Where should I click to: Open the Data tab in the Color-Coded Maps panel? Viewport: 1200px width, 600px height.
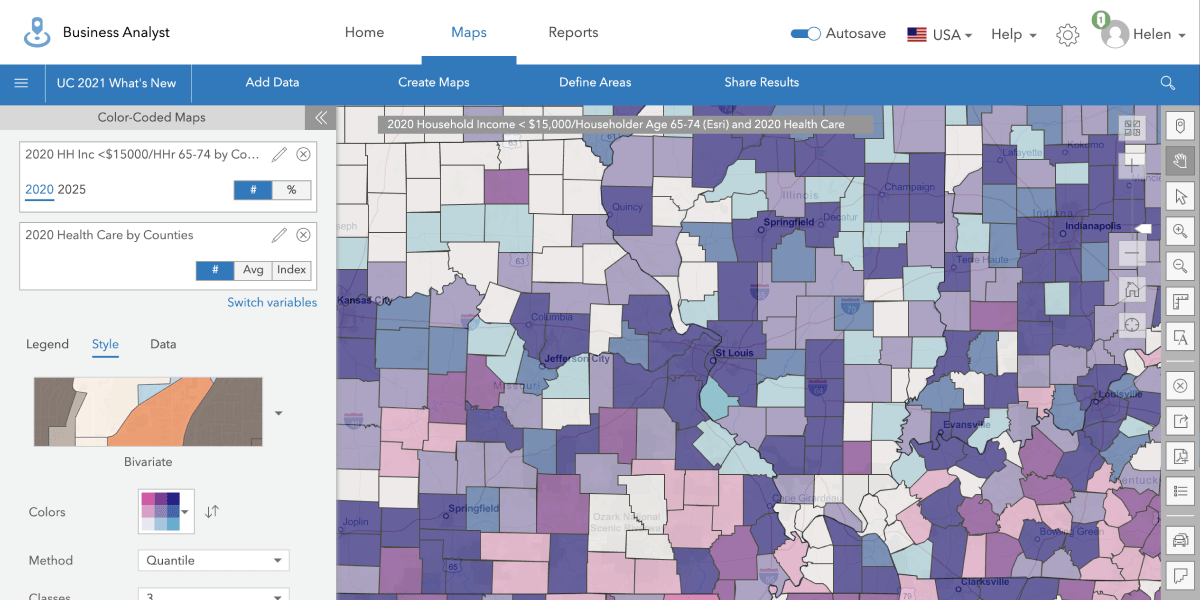click(x=162, y=344)
